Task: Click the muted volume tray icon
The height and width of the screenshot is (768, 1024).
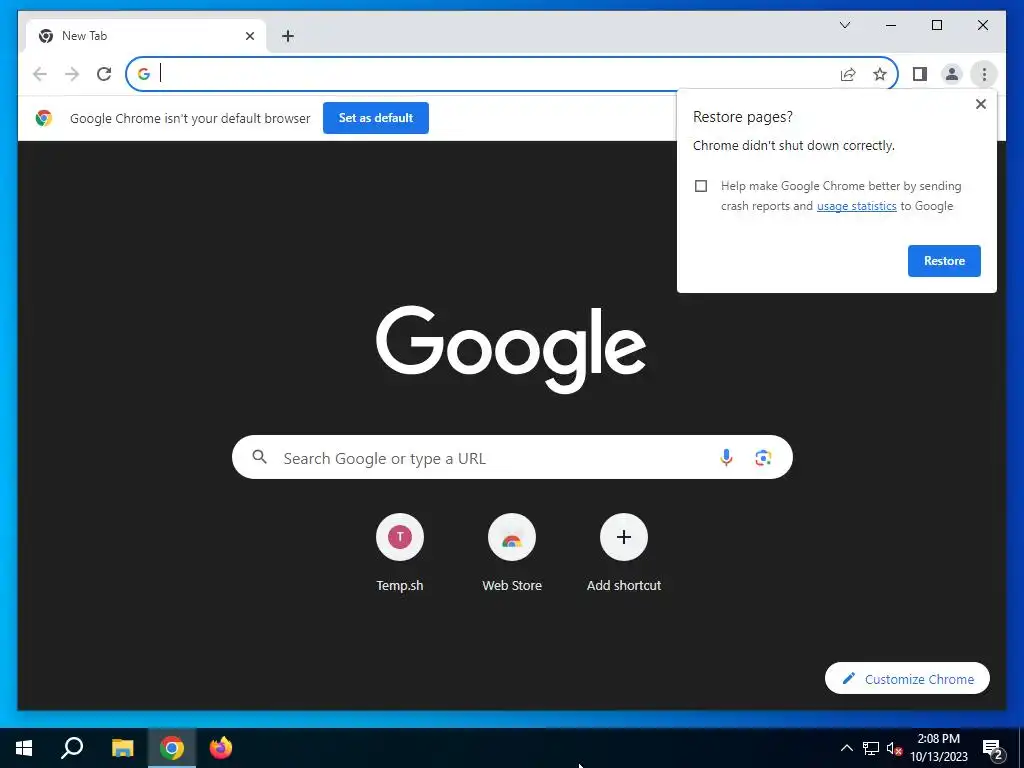Action: coord(894,748)
